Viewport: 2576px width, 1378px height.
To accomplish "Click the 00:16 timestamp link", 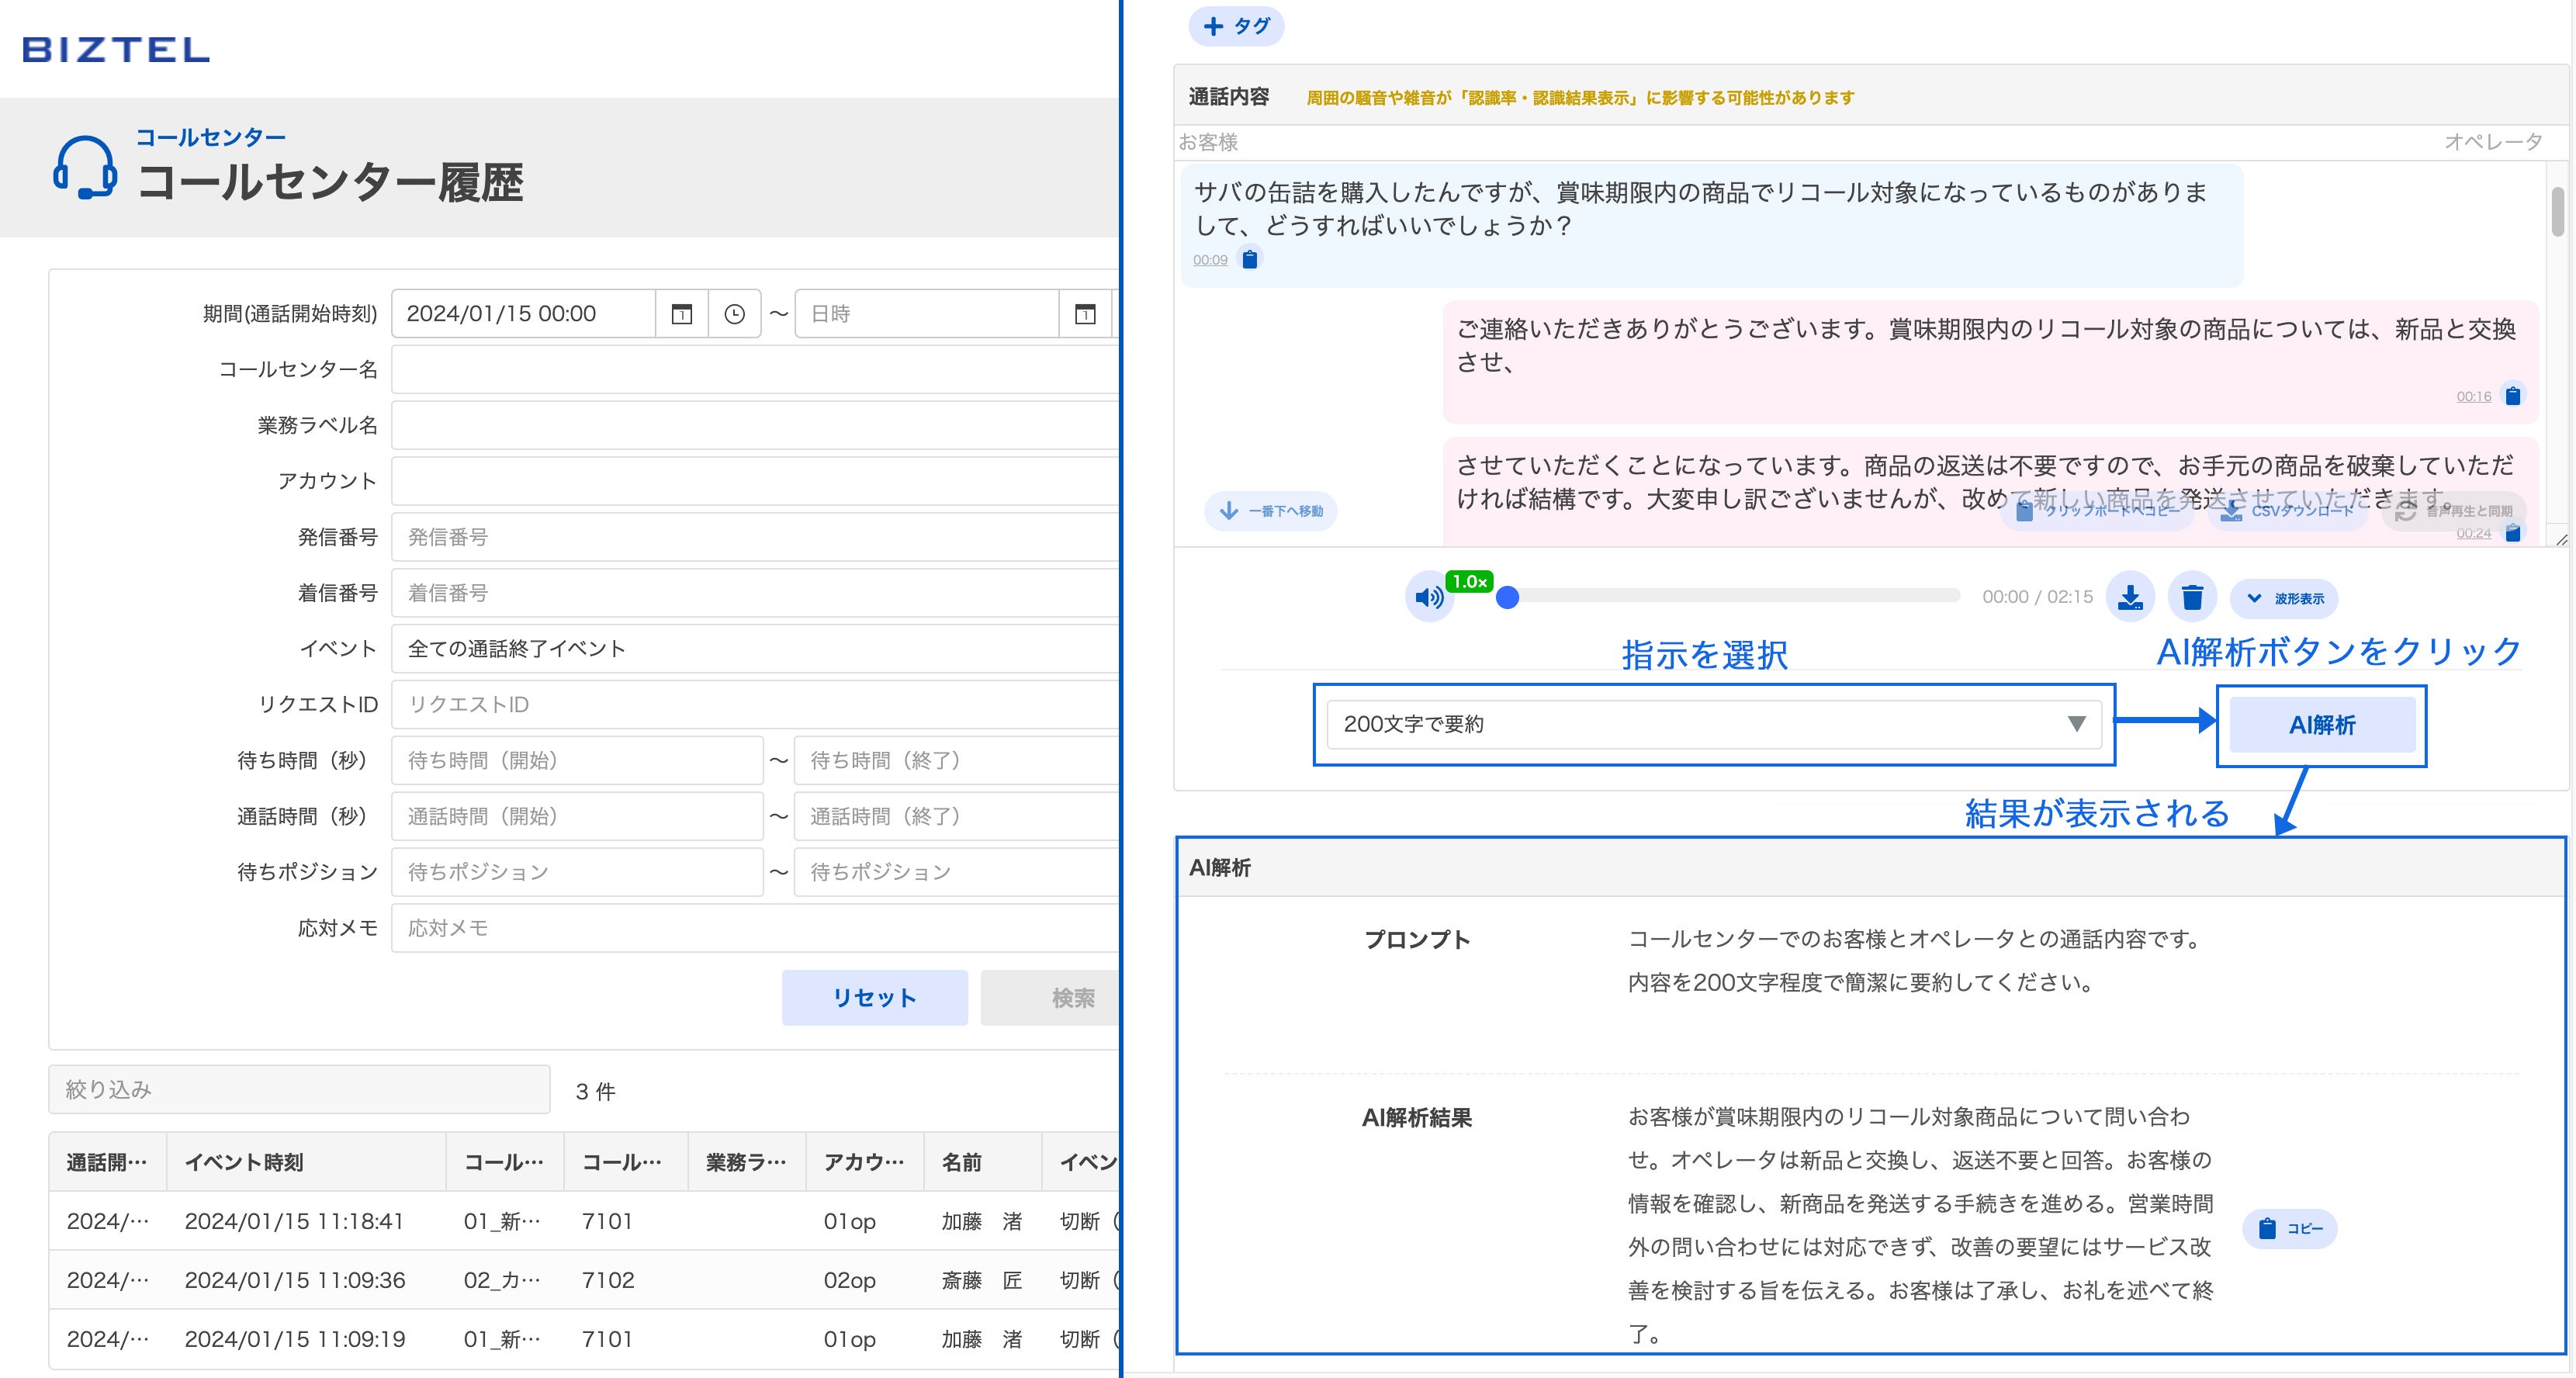I will (2474, 397).
